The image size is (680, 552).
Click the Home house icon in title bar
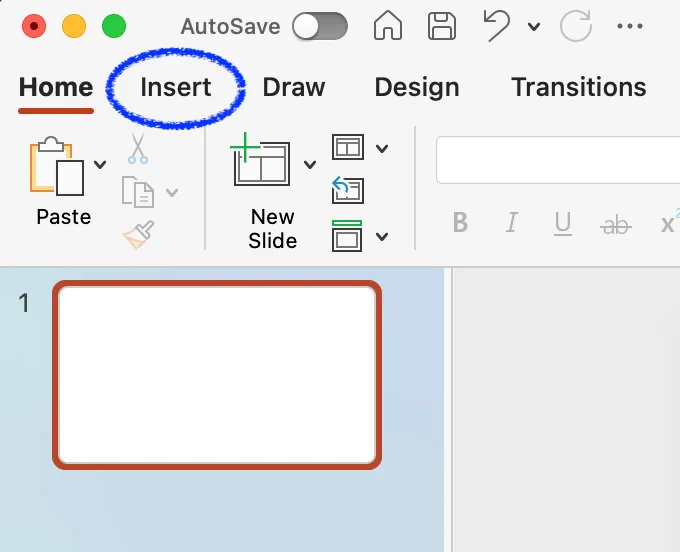388,26
